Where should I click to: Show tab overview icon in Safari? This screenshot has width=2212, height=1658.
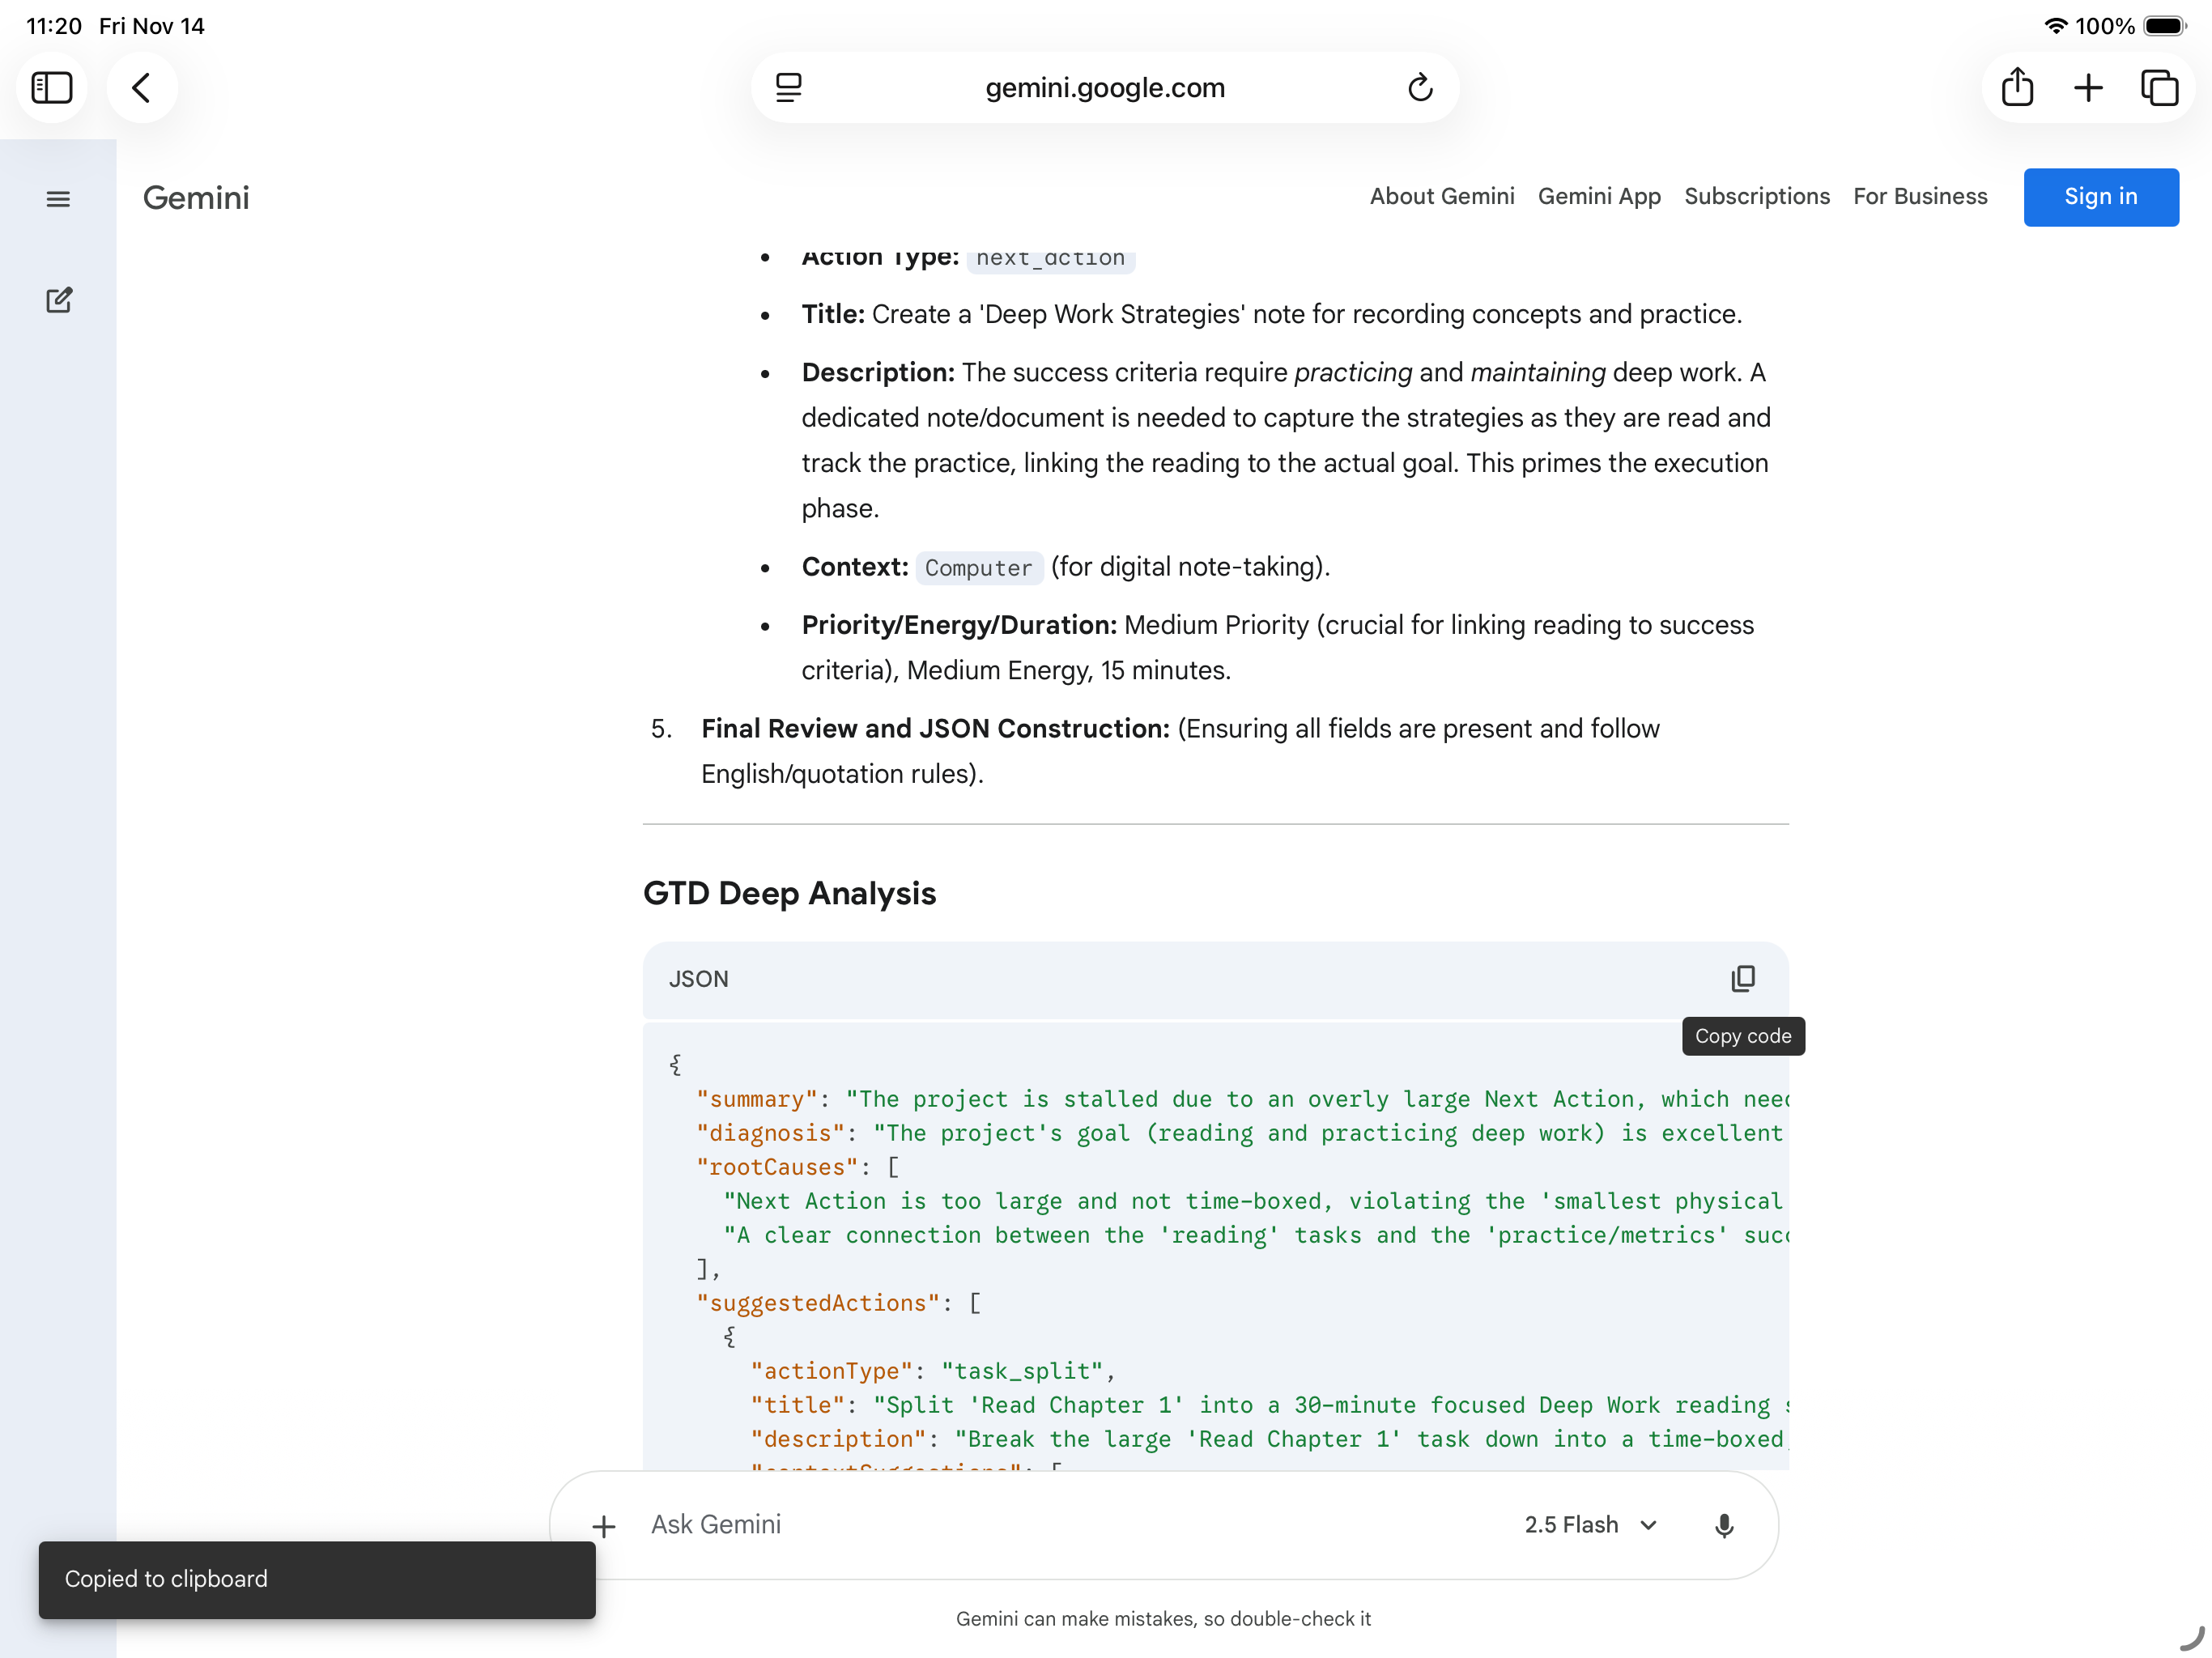[2159, 88]
